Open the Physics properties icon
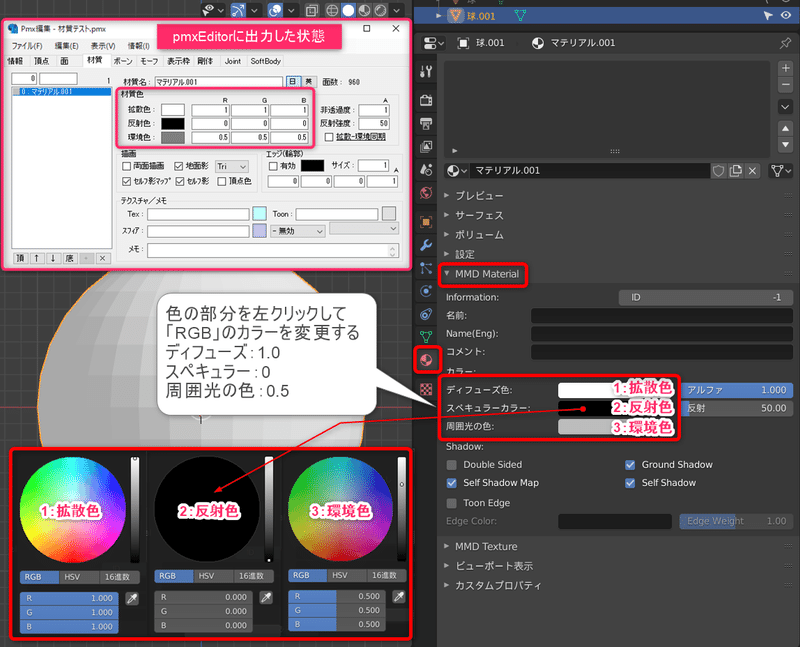800x647 pixels. pos(426,291)
